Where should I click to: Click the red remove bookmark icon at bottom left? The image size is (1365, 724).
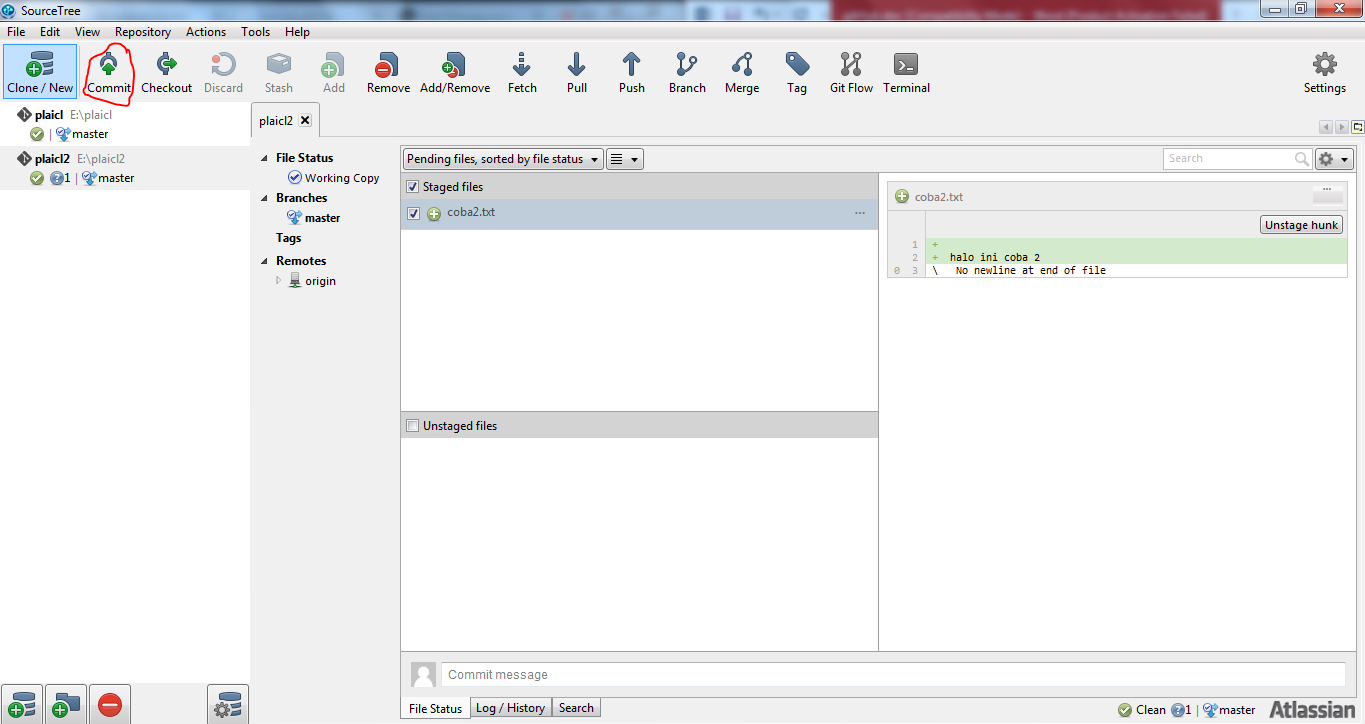point(110,705)
